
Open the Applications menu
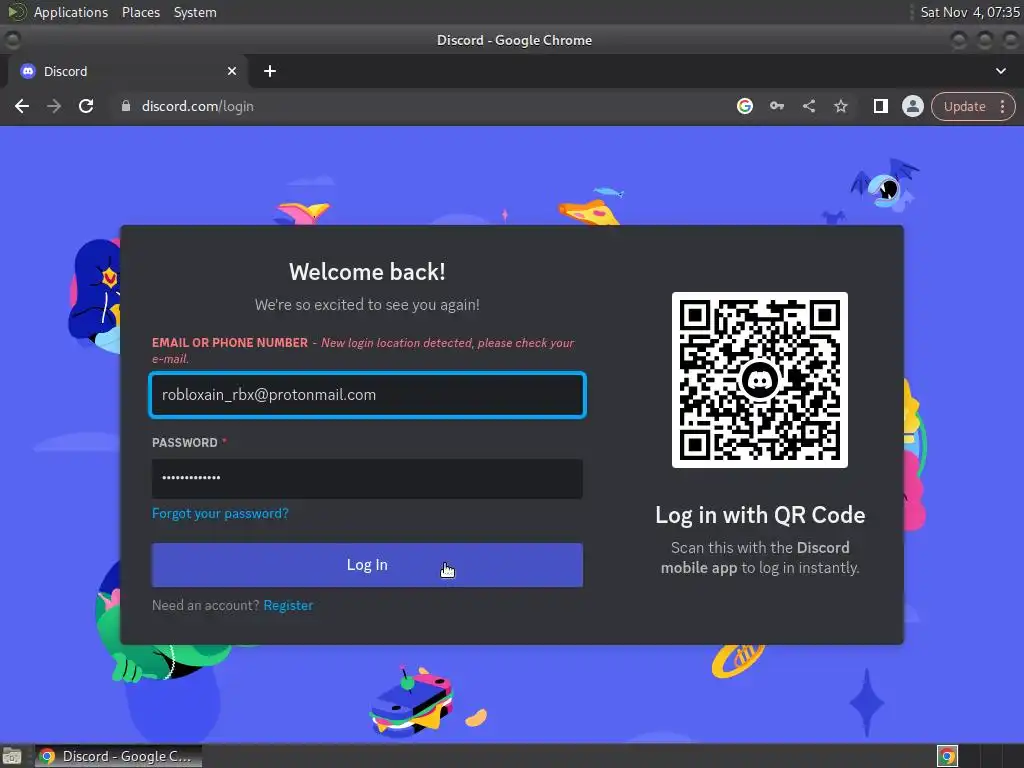click(x=71, y=12)
